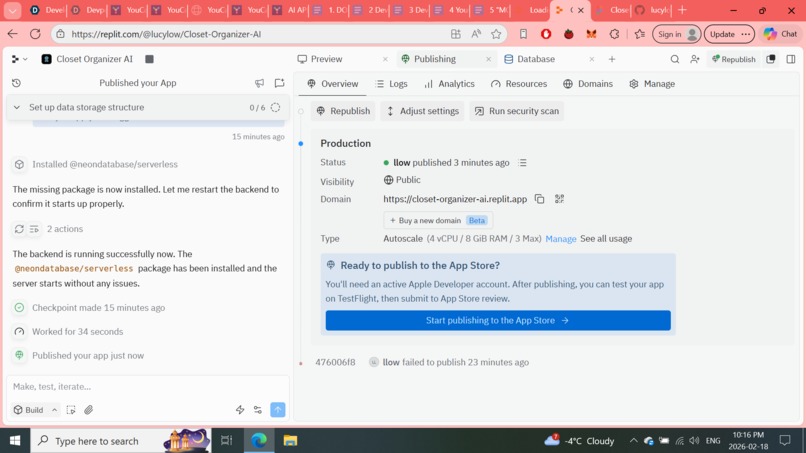Click Run security scan
Screen dimensions: 806x453
[516, 111]
